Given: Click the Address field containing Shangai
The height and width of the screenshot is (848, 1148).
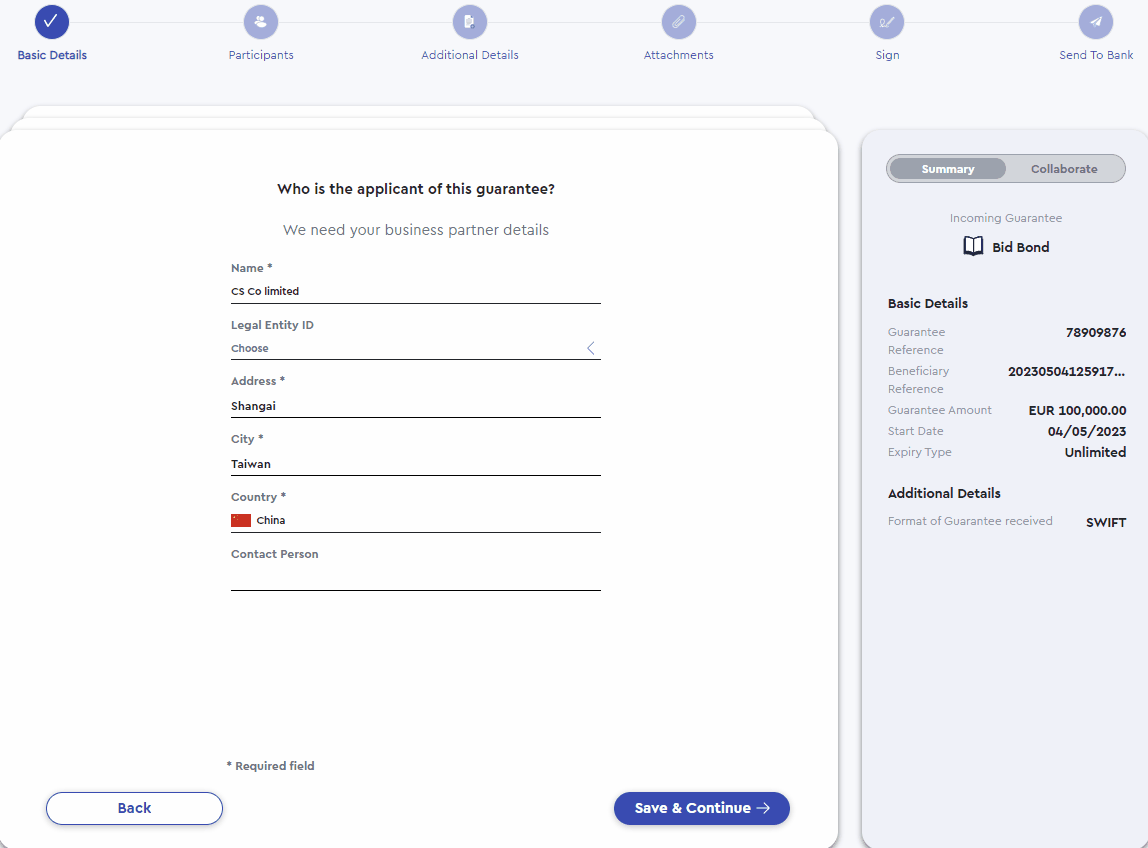Looking at the screenshot, I should [x=416, y=406].
